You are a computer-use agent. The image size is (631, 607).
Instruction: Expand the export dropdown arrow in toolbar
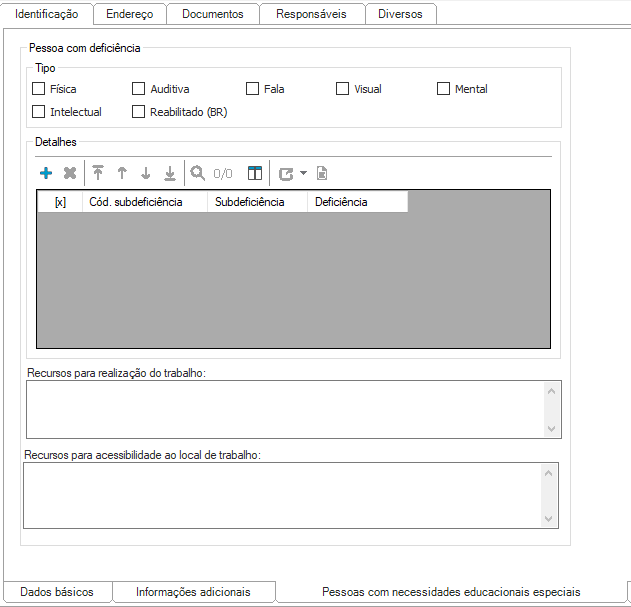(303, 173)
